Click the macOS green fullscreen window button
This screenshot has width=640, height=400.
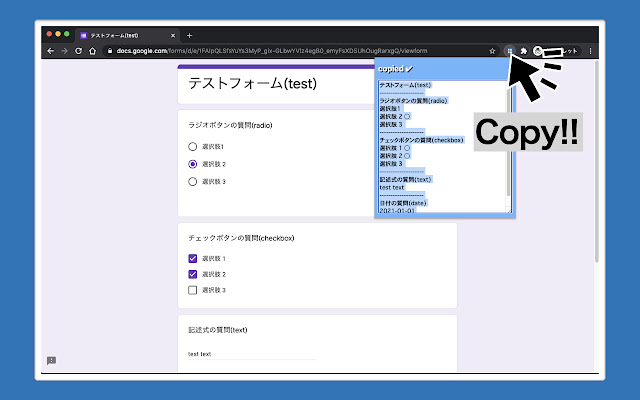pos(67,34)
